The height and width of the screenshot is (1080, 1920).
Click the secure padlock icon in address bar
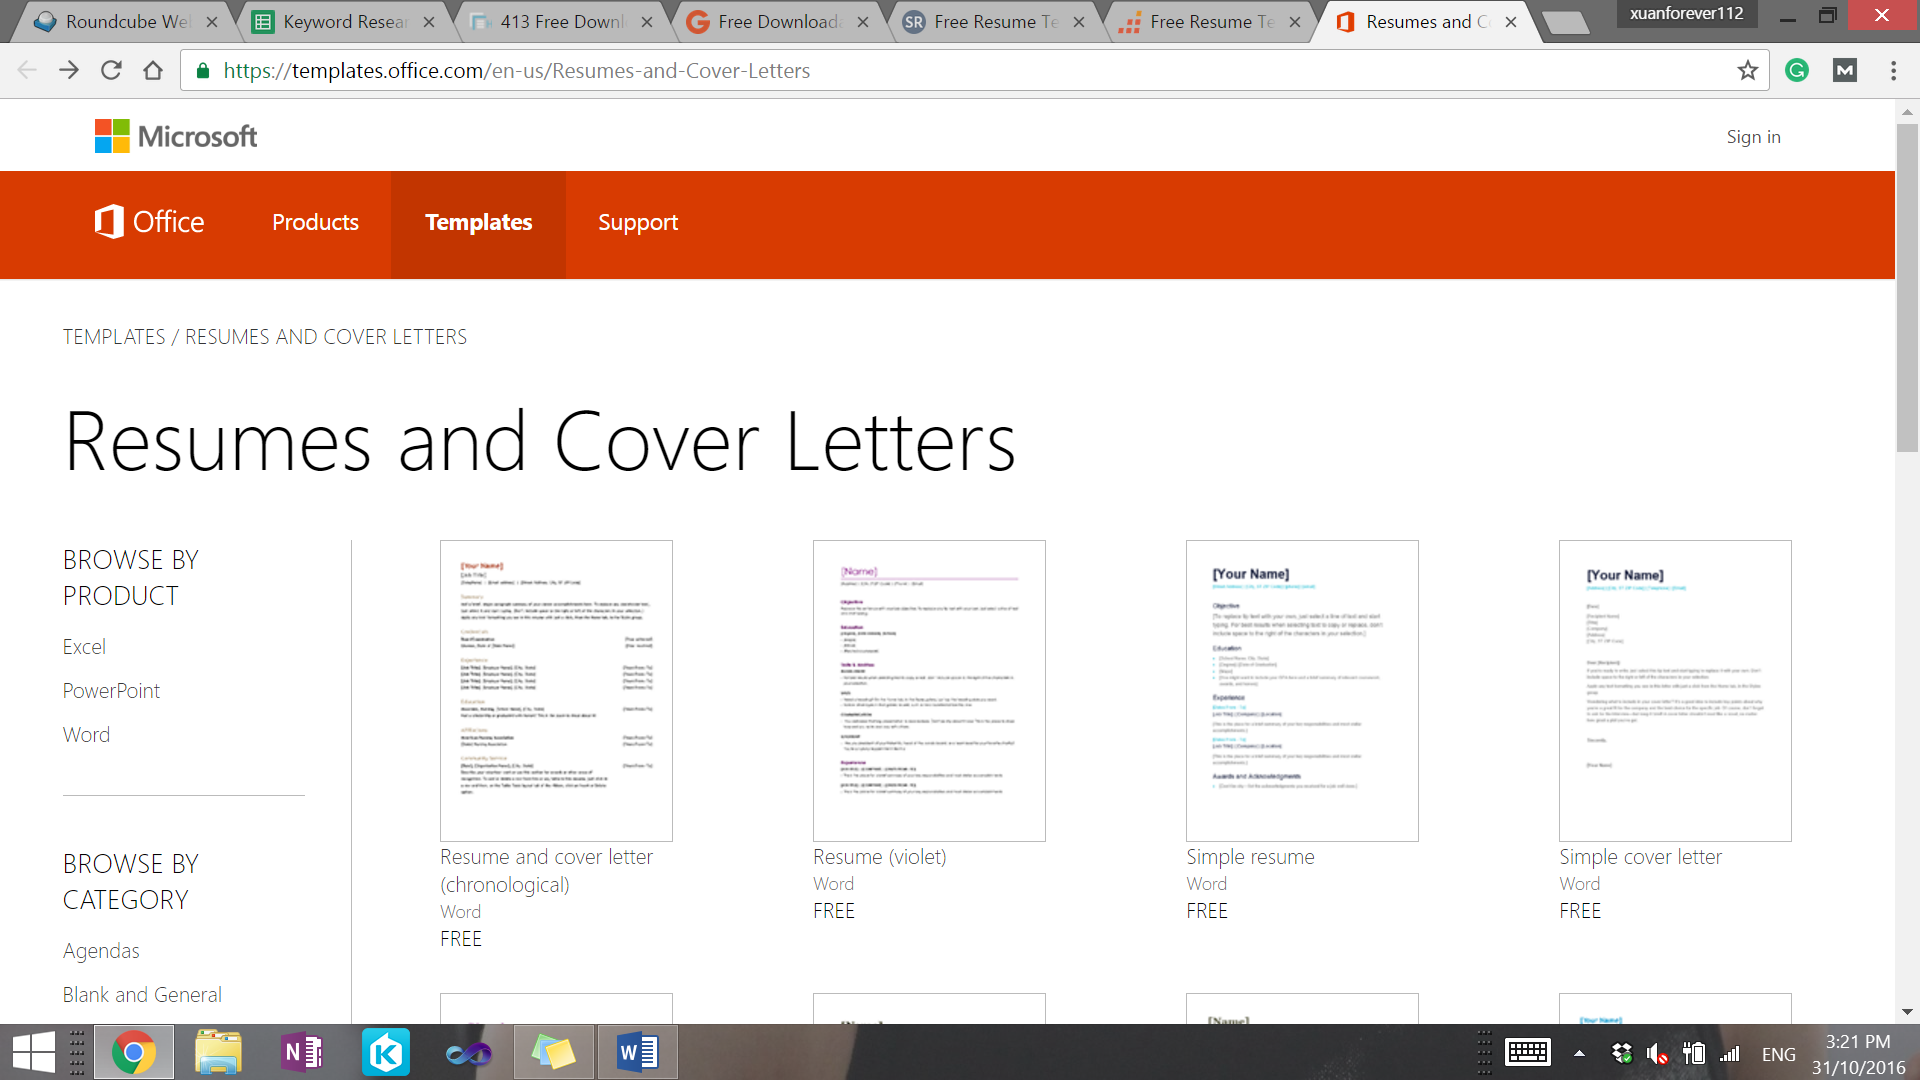click(x=203, y=70)
